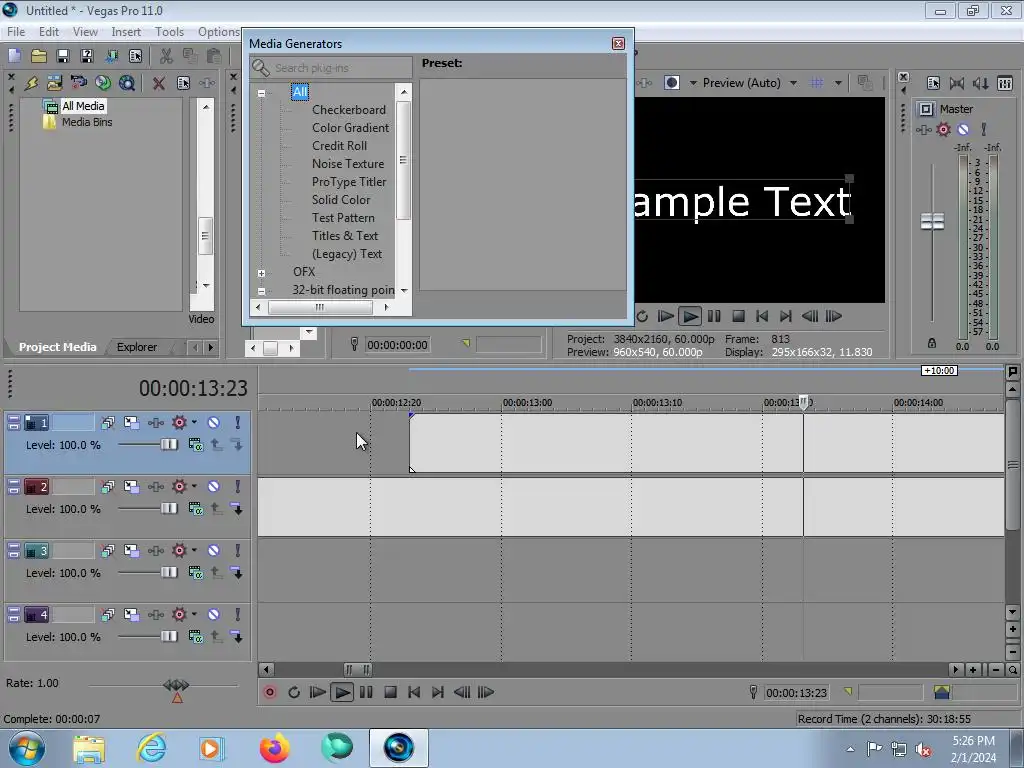Open the File menu
The height and width of the screenshot is (768, 1024).
point(16,32)
